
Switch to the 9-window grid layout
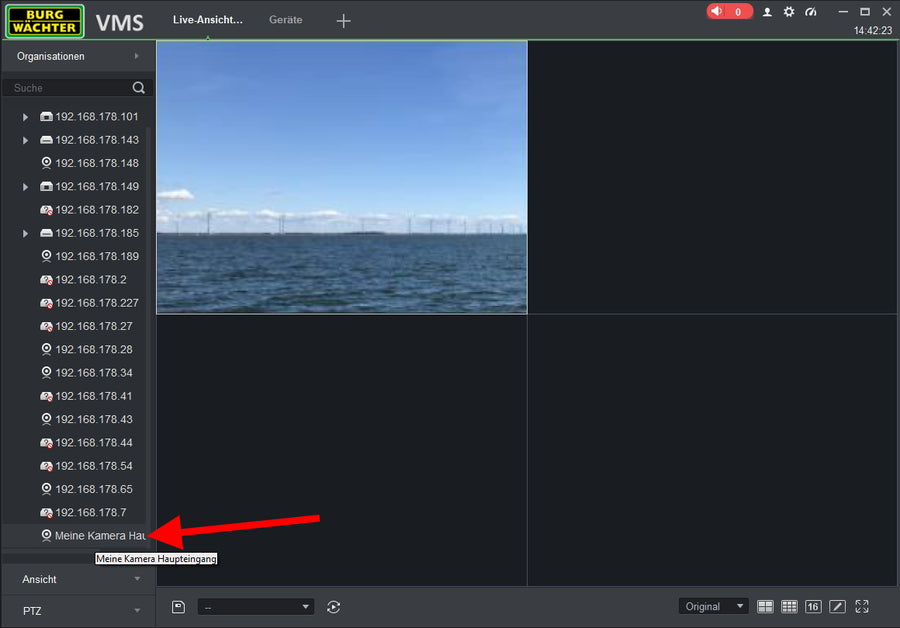click(x=789, y=607)
